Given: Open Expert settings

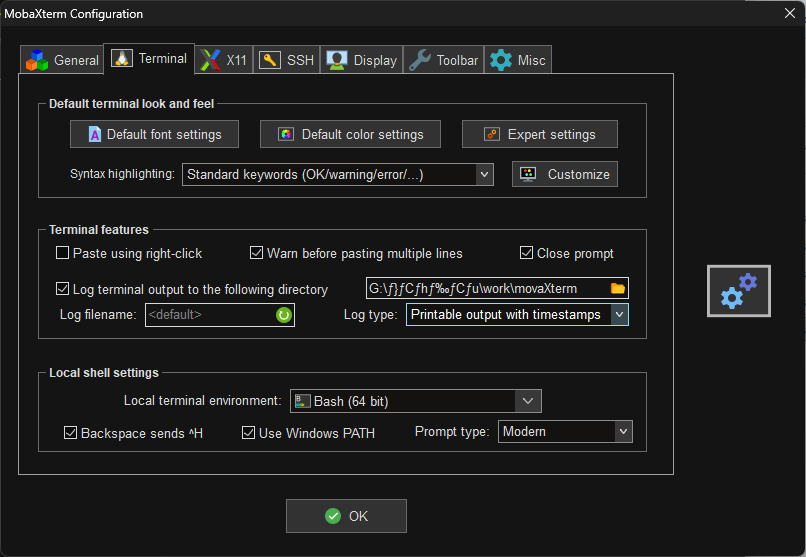Looking at the screenshot, I should [x=539, y=134].
